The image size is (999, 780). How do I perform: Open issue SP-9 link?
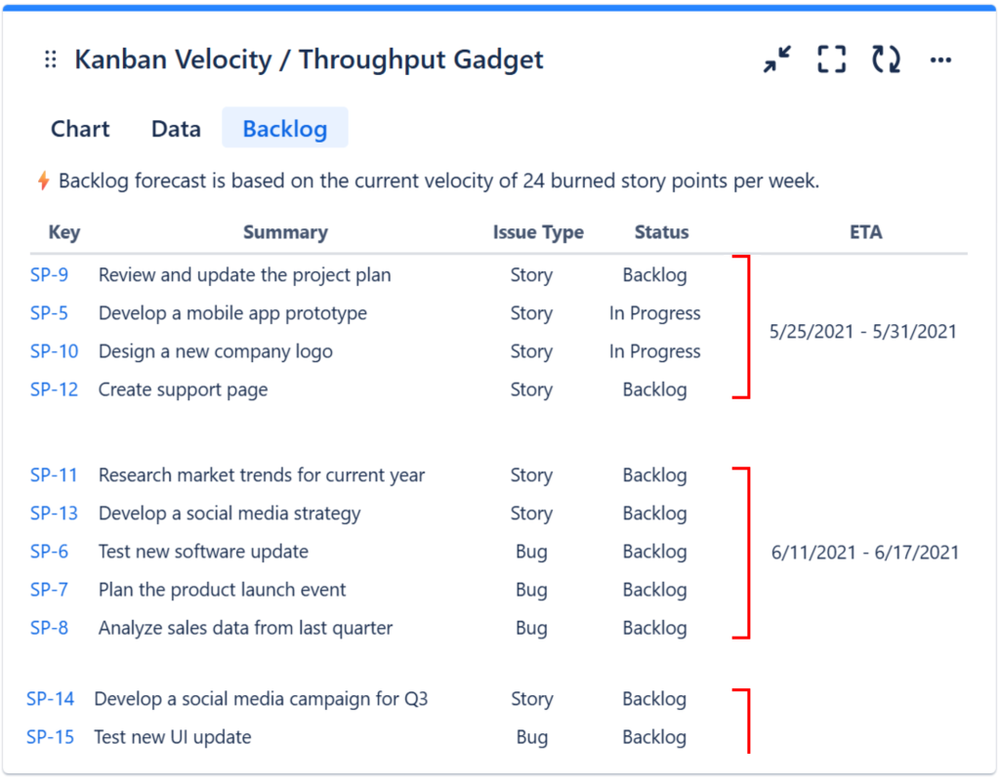tap(49, 275)
